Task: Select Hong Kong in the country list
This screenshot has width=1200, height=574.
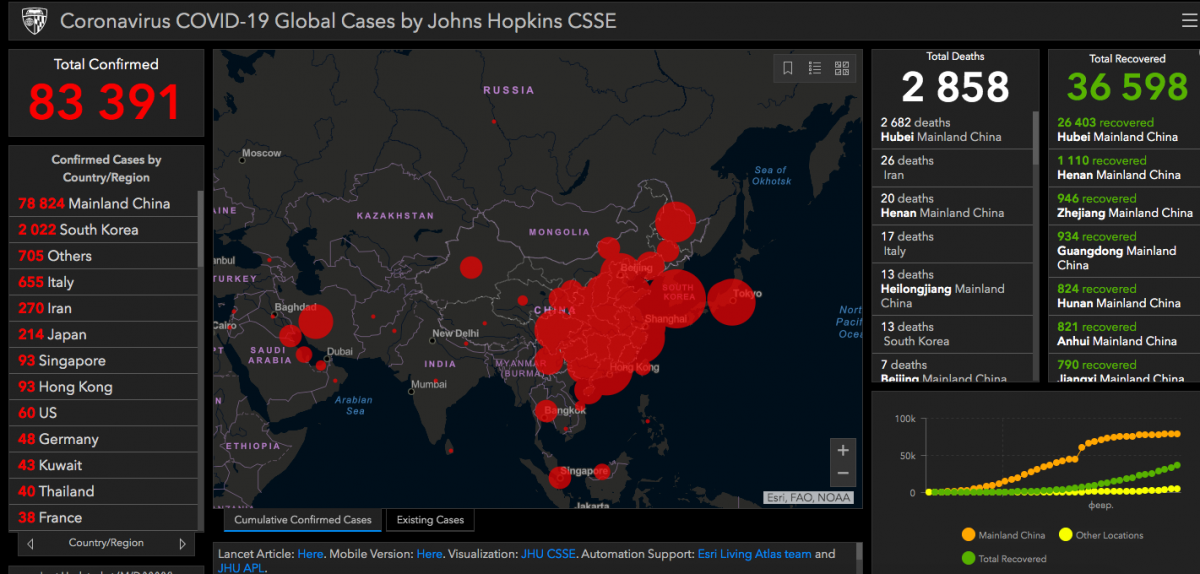Action: (x=104, y=386)
